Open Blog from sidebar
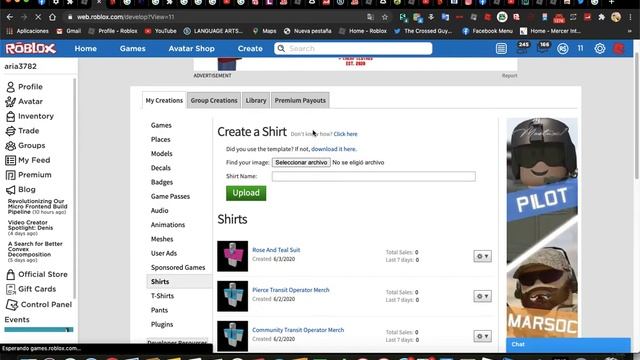The height and width of the screenshot is (360, 640). pos(21,189)
